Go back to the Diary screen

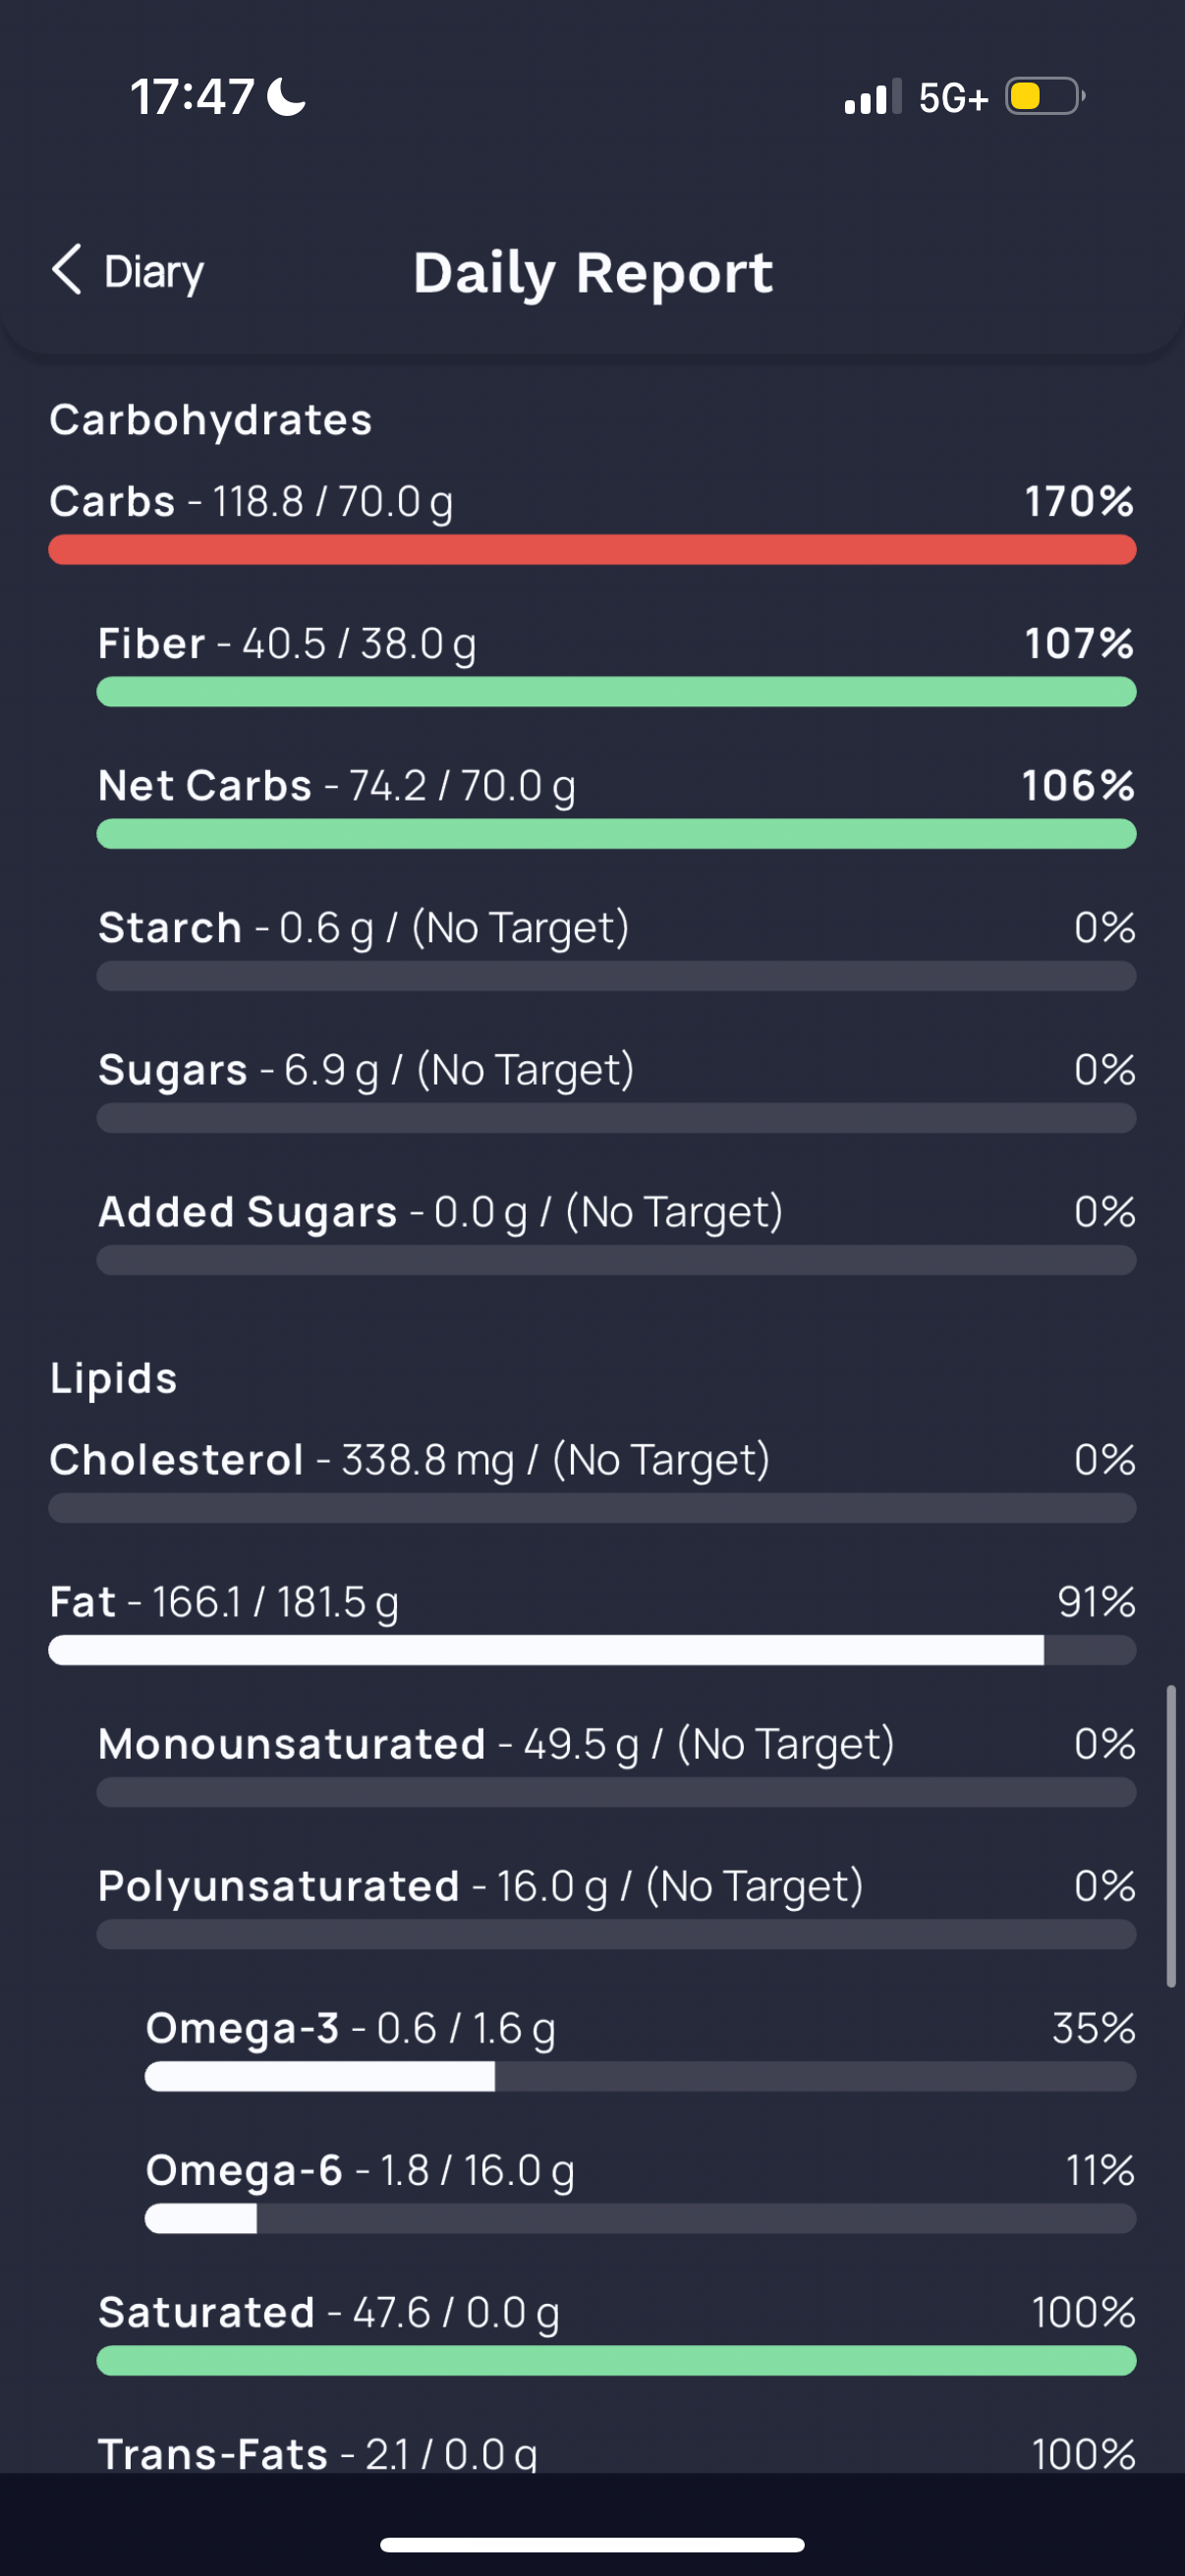point(127,271)
